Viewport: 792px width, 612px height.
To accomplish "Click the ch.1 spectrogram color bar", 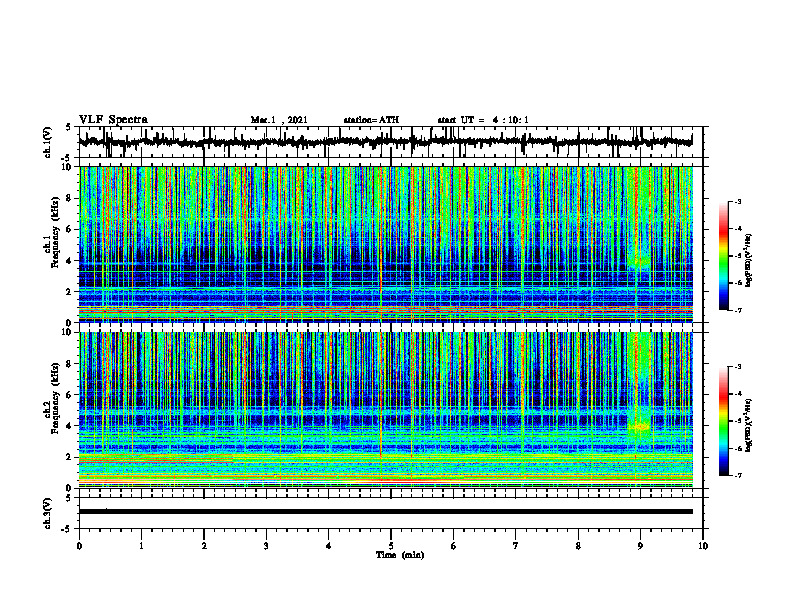I will (x=724, y=256).
